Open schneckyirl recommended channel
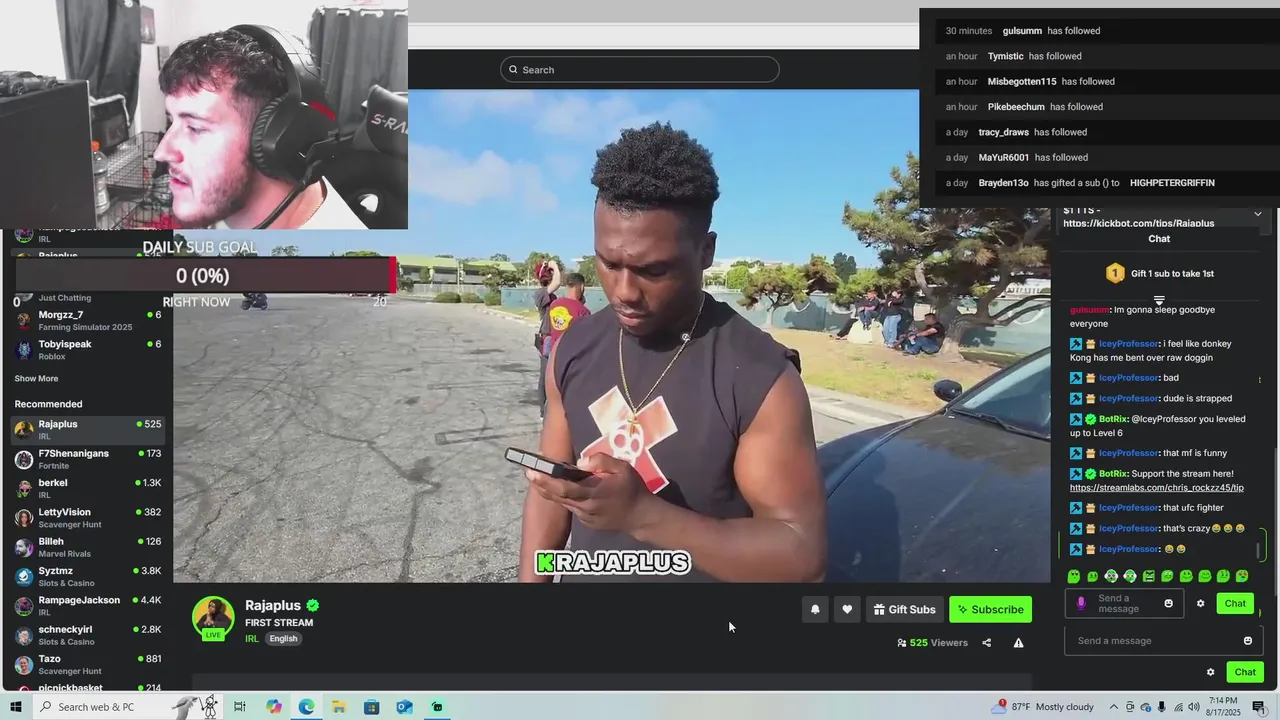The height and width of the screenshot is (720, 1280). tap(88, 635)
